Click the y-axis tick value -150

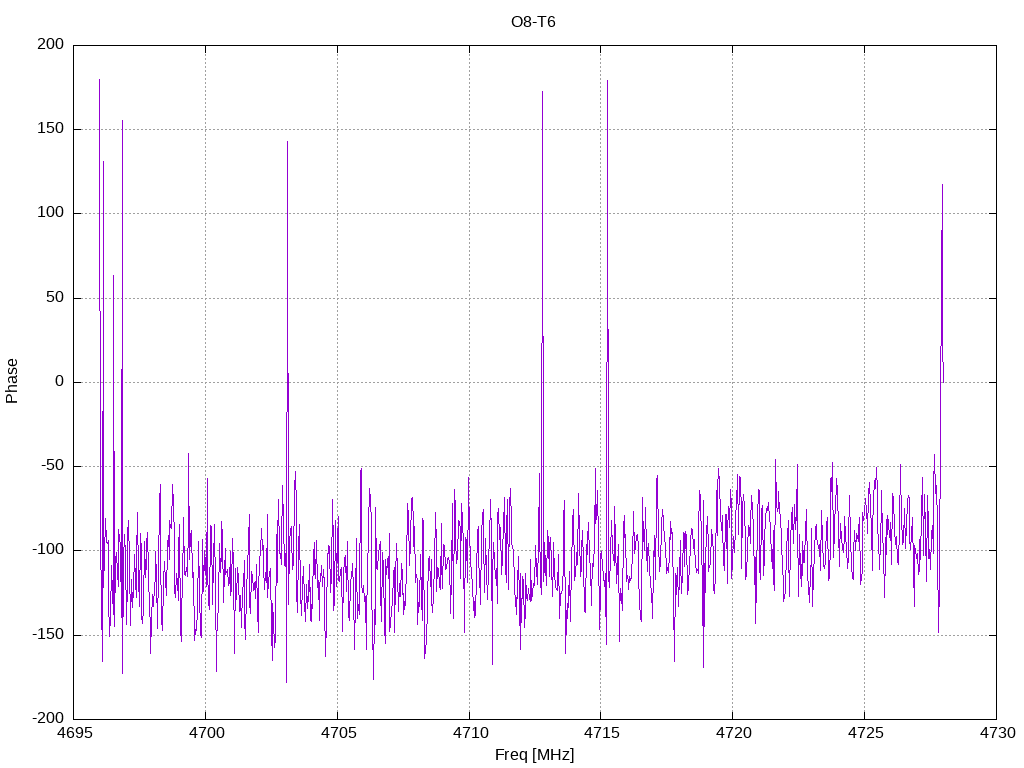click(48, 635)
